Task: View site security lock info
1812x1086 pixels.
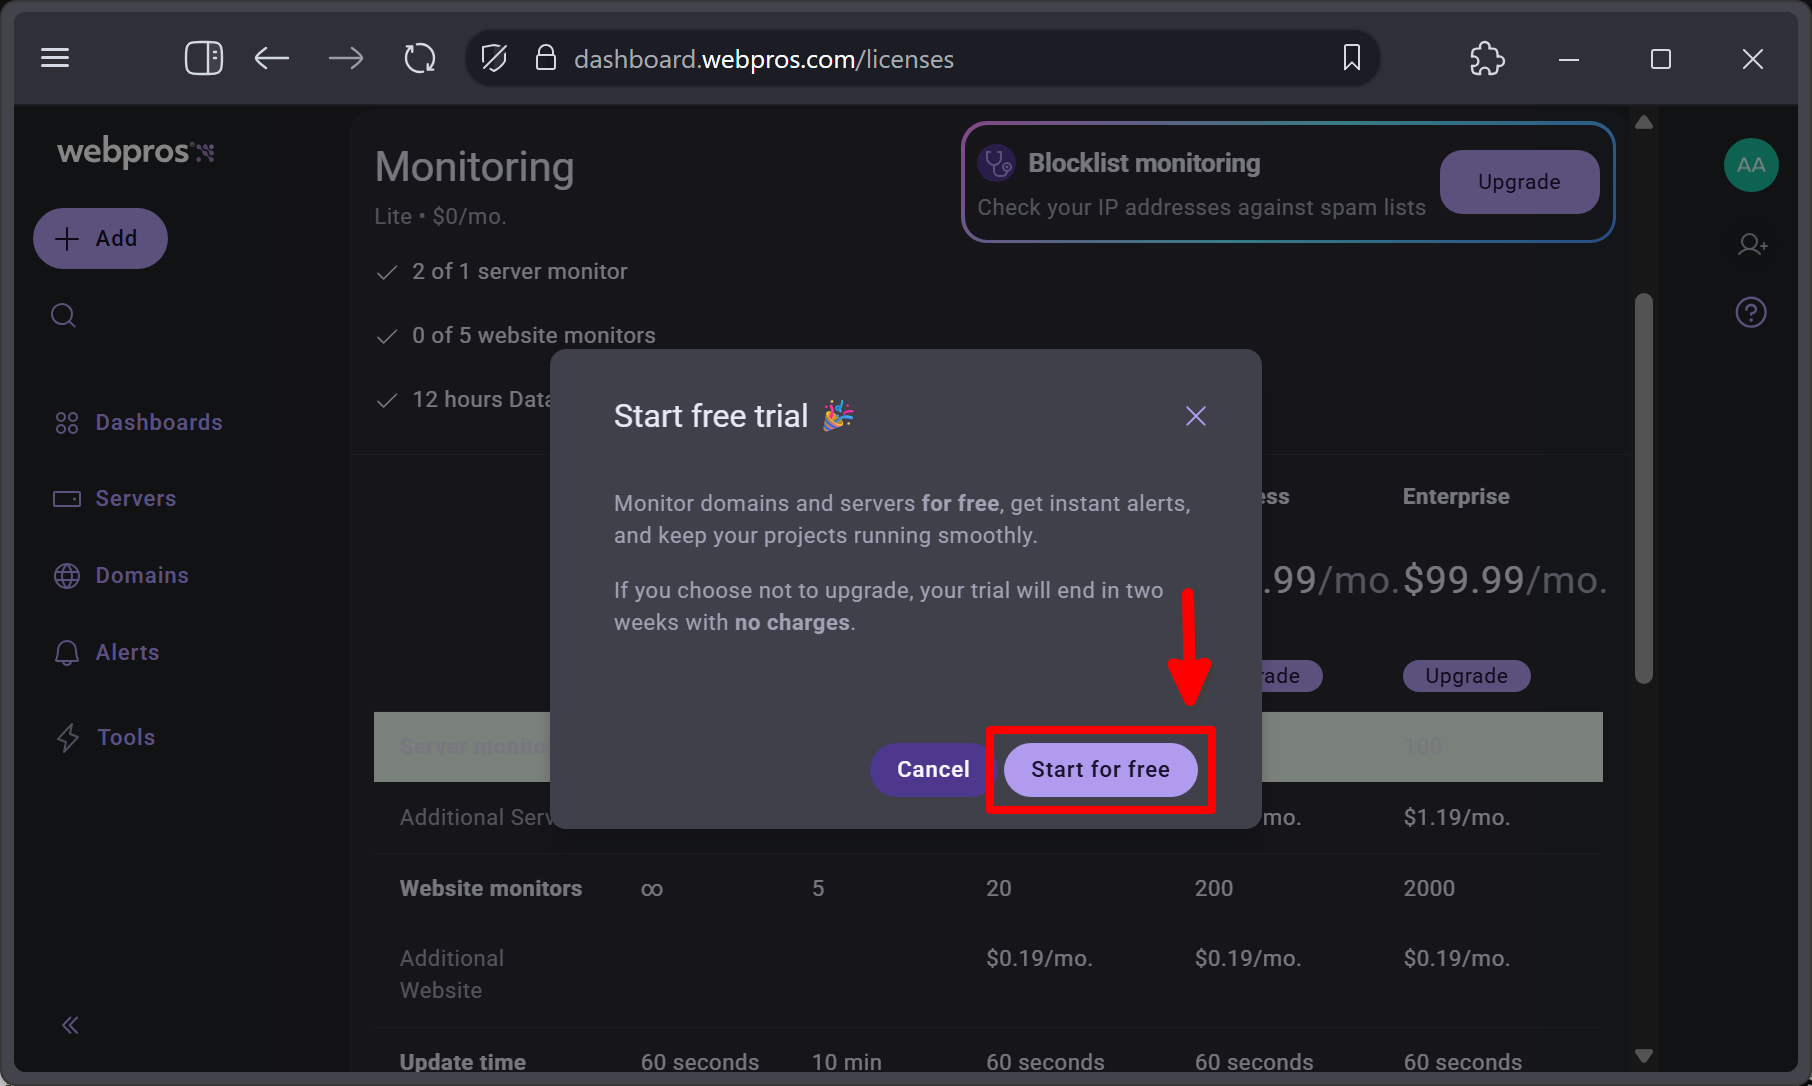Action: click(x=545, y=58)
